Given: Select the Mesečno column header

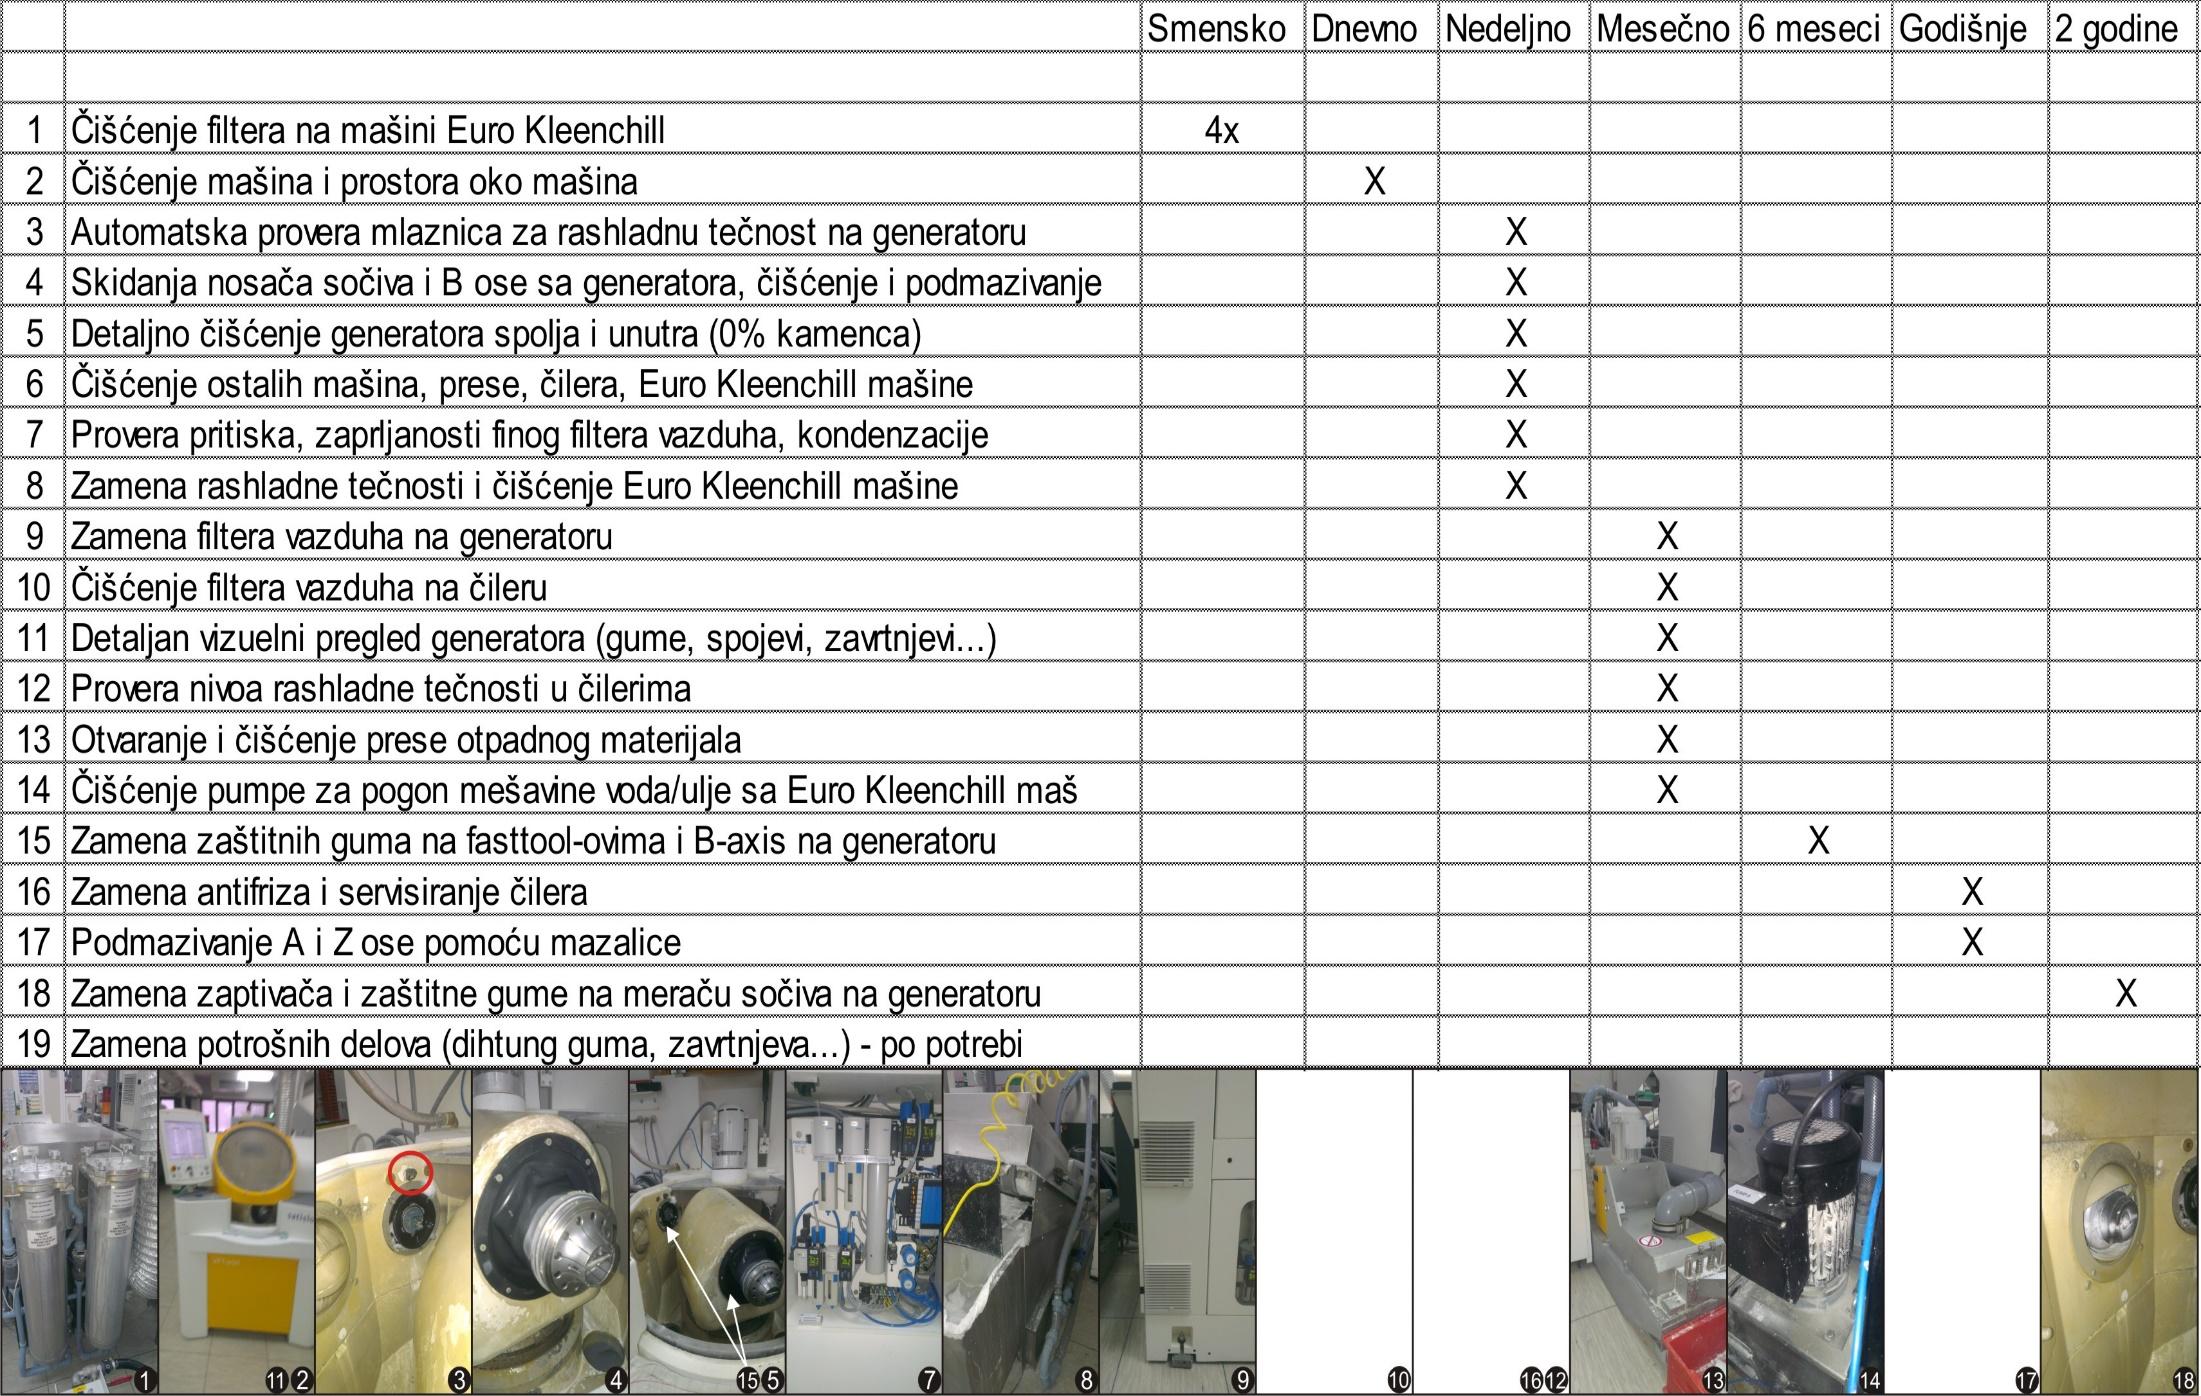Looking at the screenshot, I should pos(1662,28).
